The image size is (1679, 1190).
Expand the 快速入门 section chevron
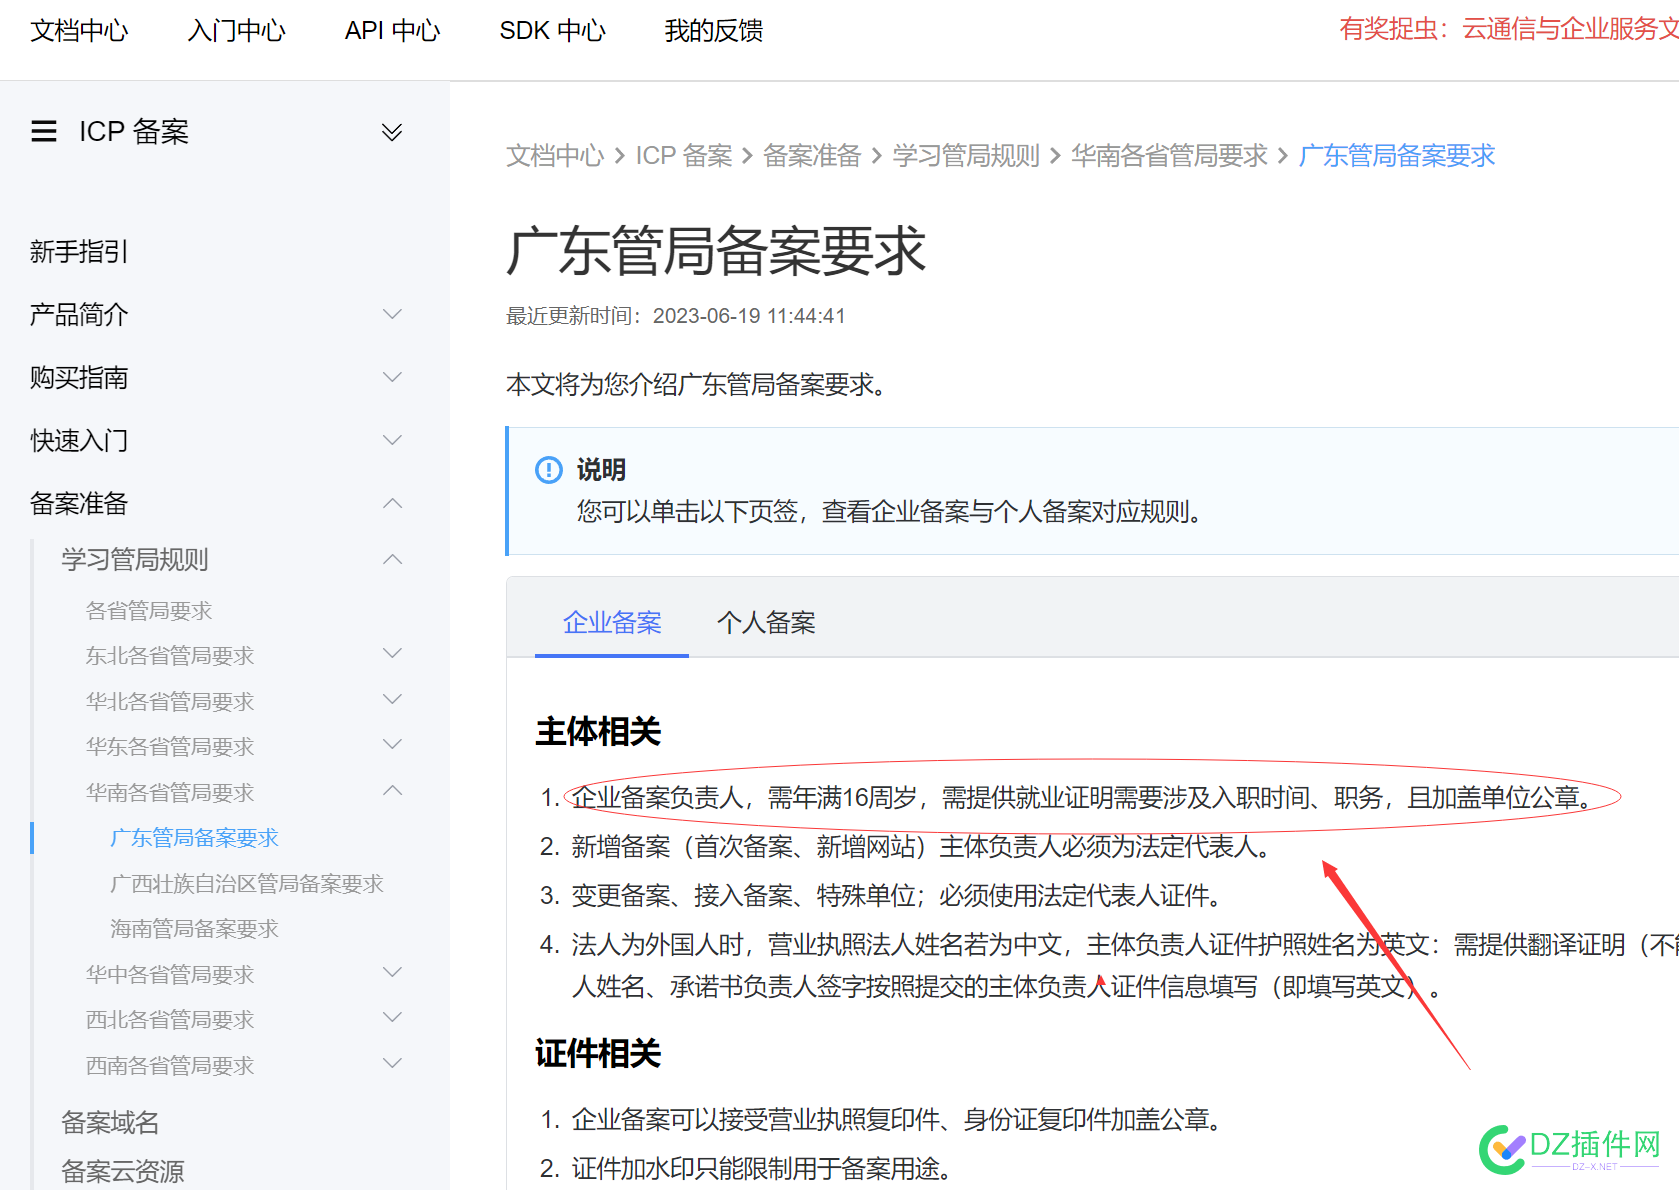pyautogui.click(x=393, y=440)
